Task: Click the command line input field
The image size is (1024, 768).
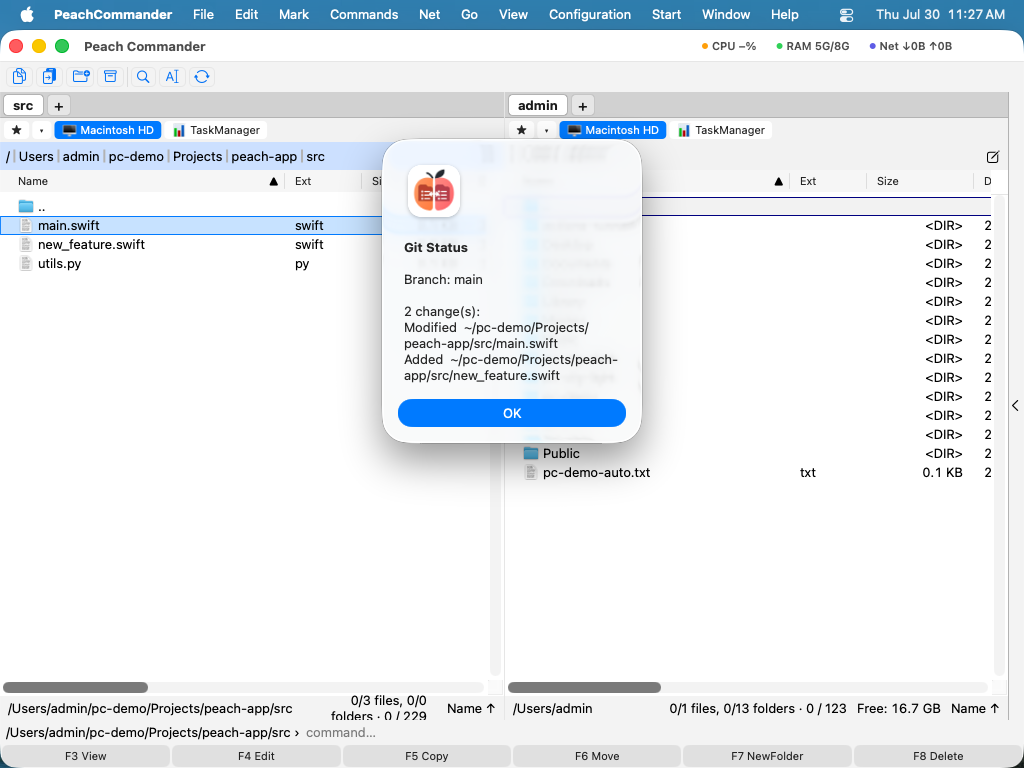Action: pyautogui.click(x=660, y=733)
